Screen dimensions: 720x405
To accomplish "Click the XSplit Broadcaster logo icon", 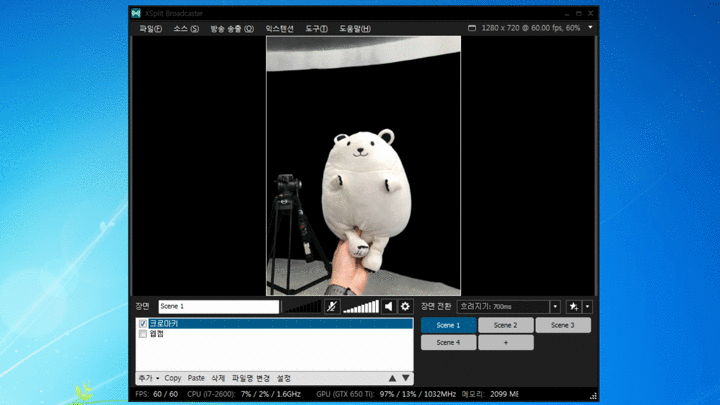I will pyautogui.click(x=136, y=13).
